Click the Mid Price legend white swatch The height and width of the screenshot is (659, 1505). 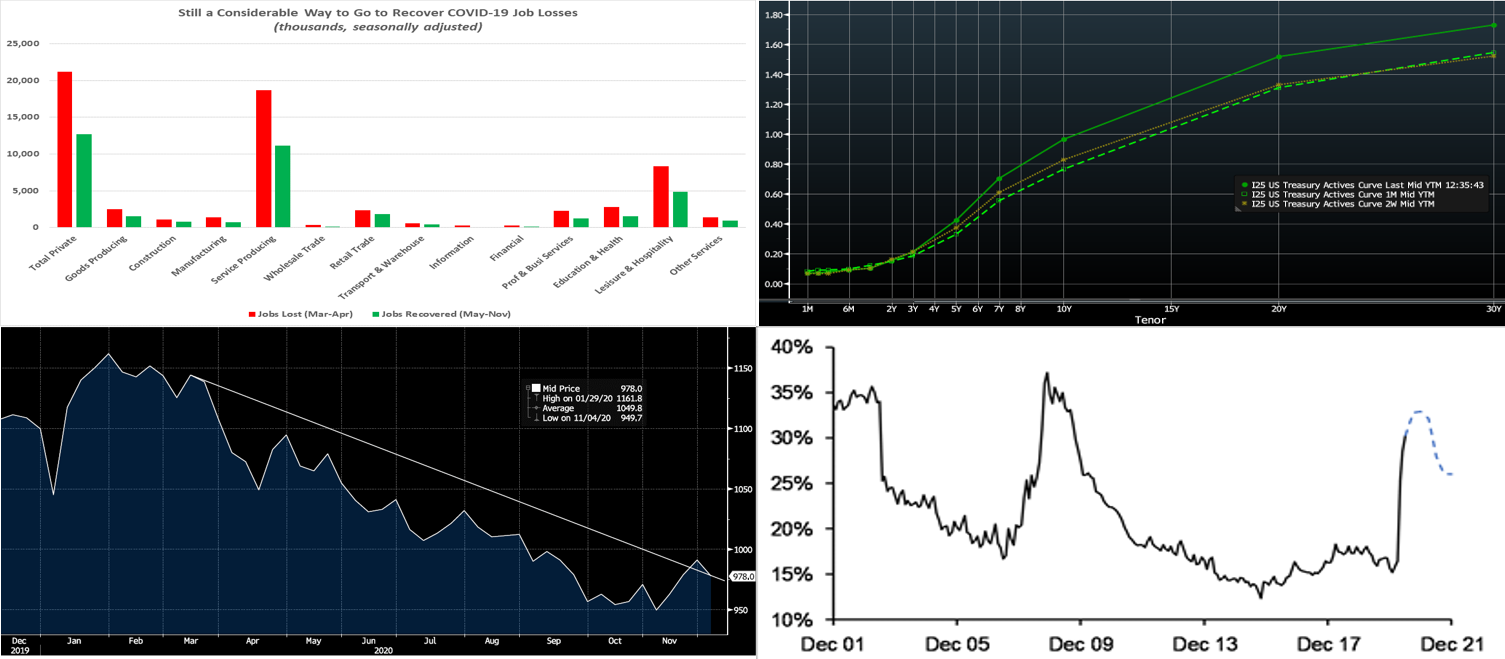pyautogui.click(x=536, y=388)
